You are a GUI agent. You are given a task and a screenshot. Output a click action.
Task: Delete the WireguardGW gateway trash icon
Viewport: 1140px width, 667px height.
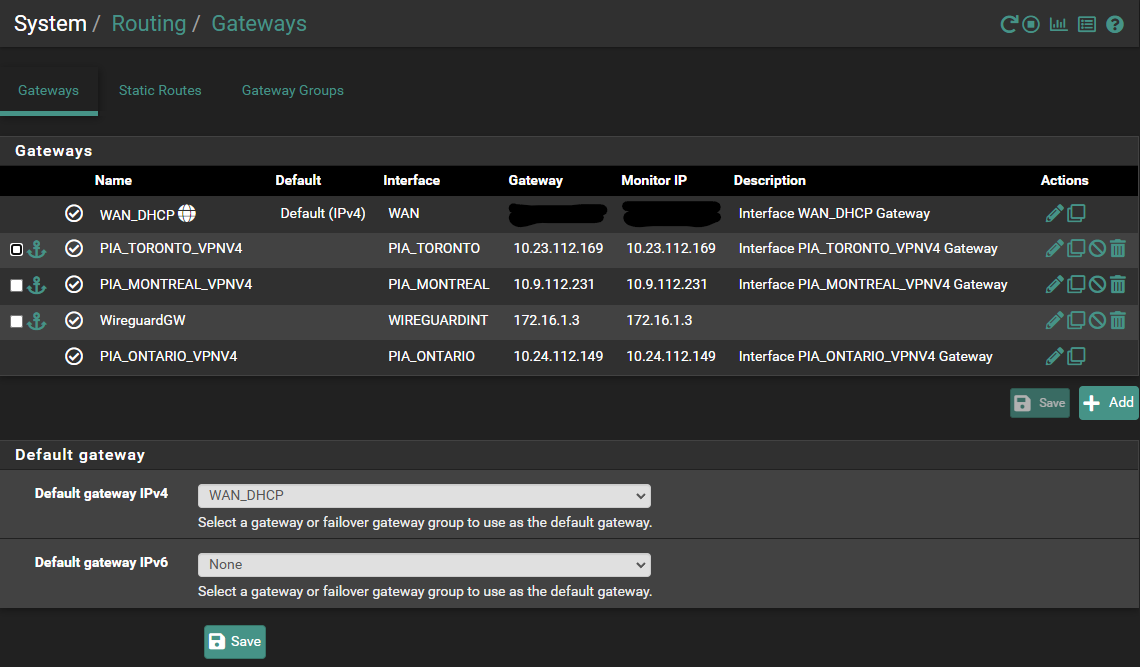[x=1118, y=320]
